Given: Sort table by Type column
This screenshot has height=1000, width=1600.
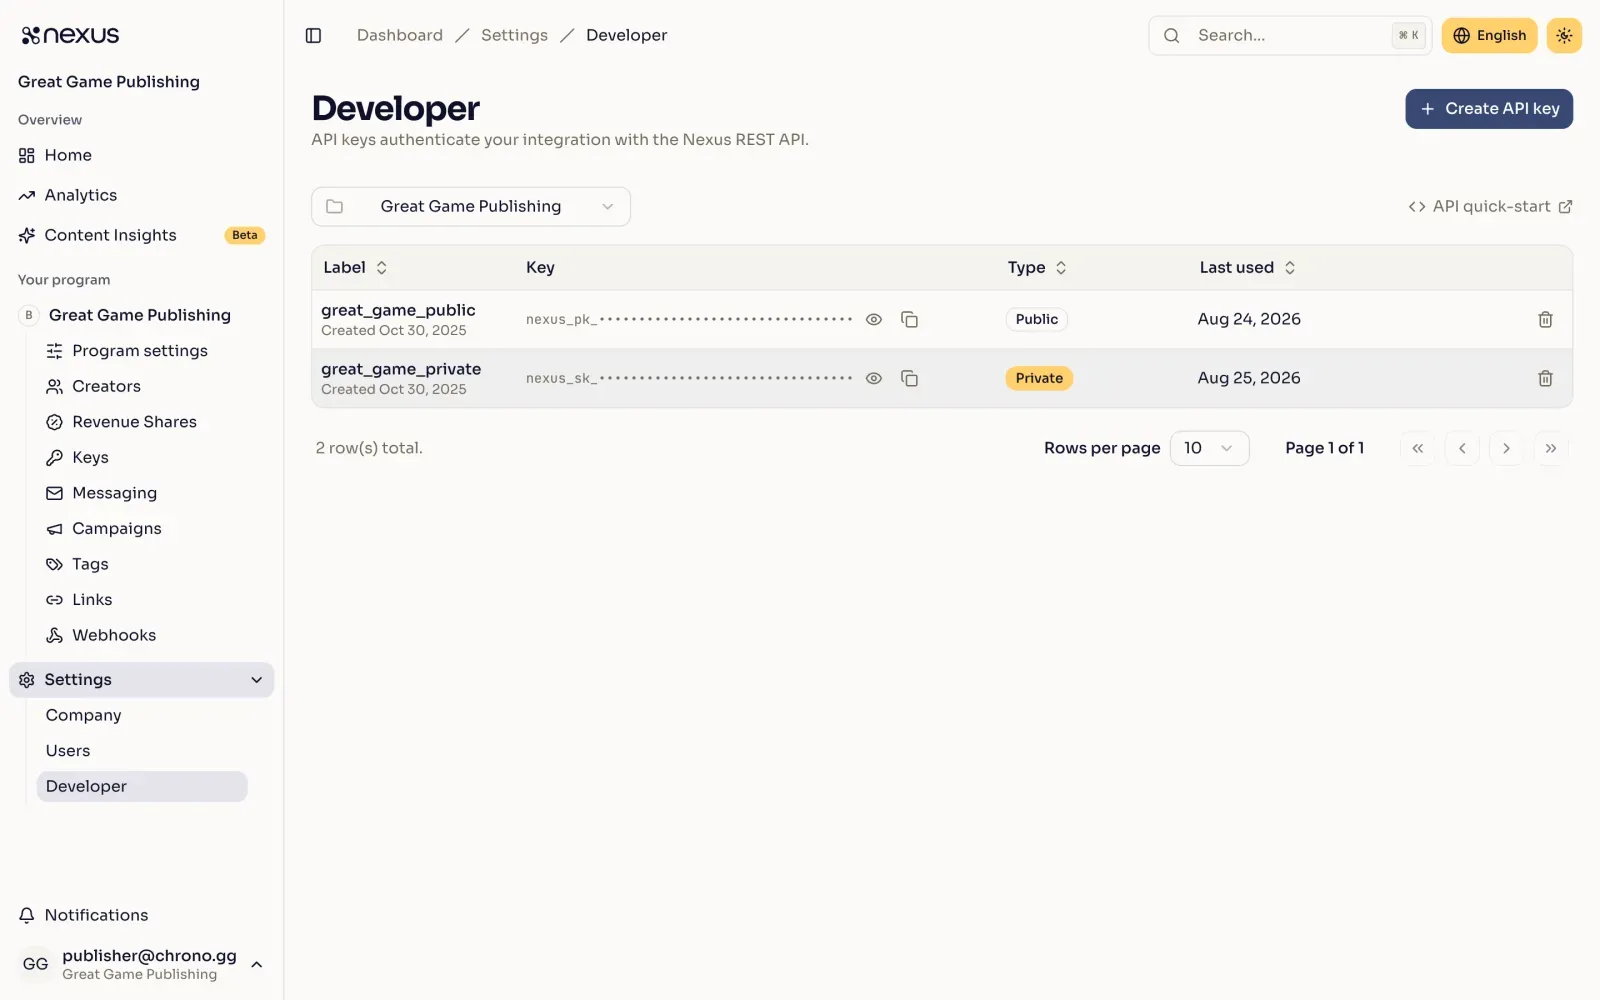Looking at the screenshot, I should pyautogui.click(x=1037, y=267).
